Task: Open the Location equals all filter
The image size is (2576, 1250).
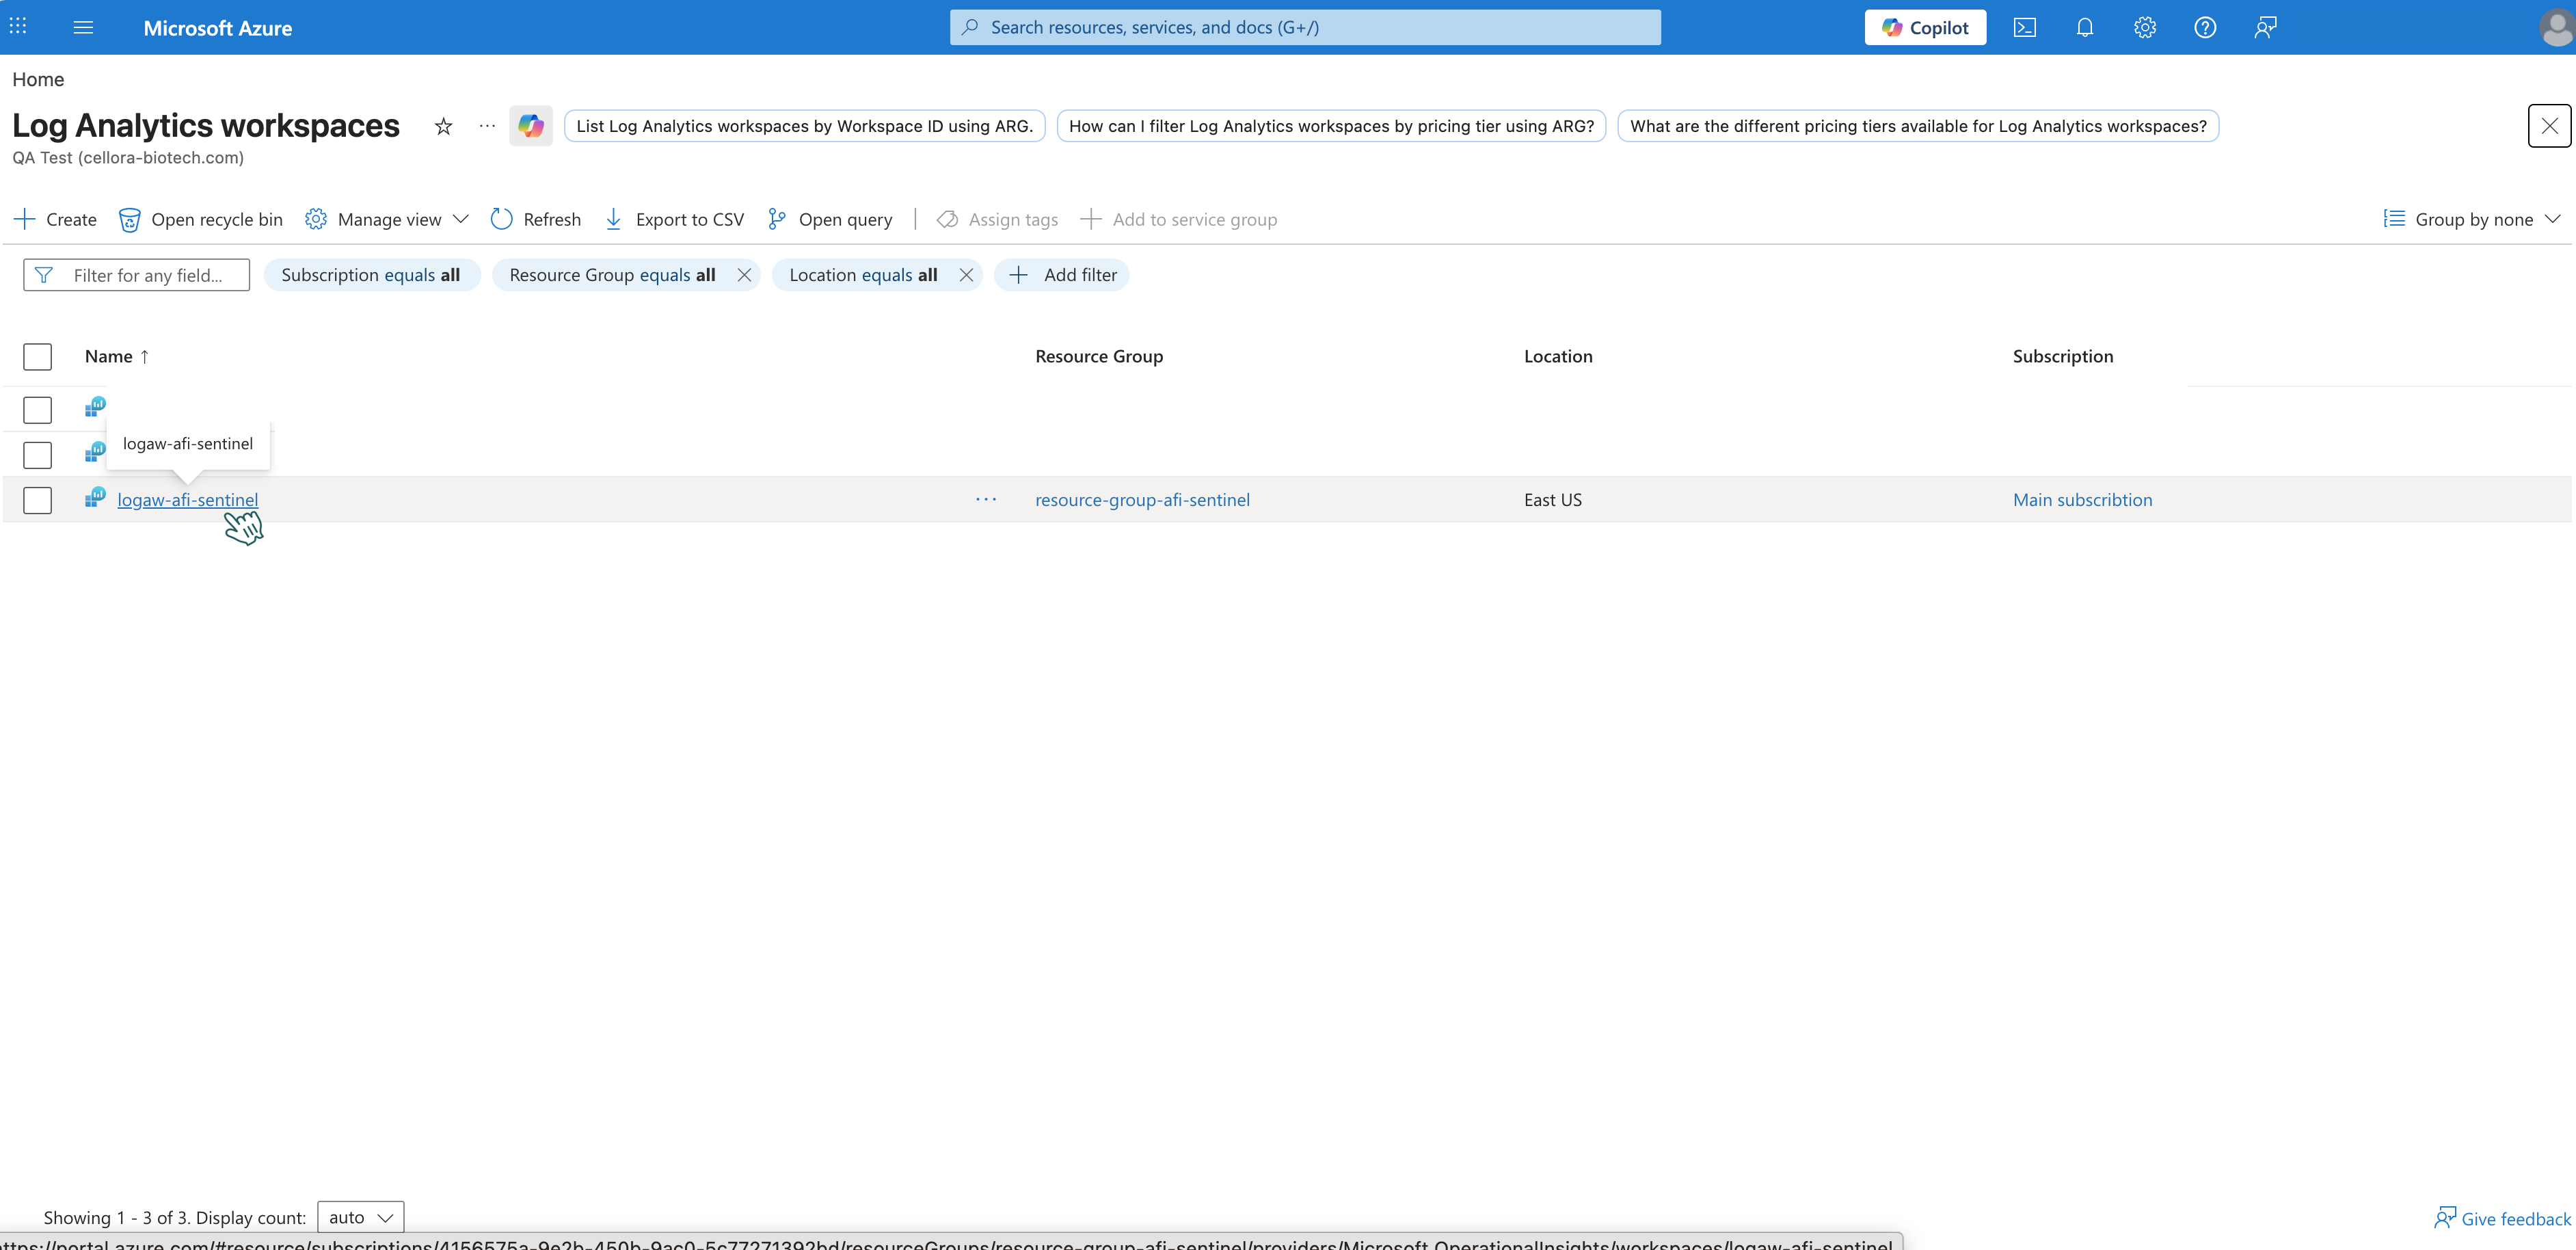Action: coord(863,275)
